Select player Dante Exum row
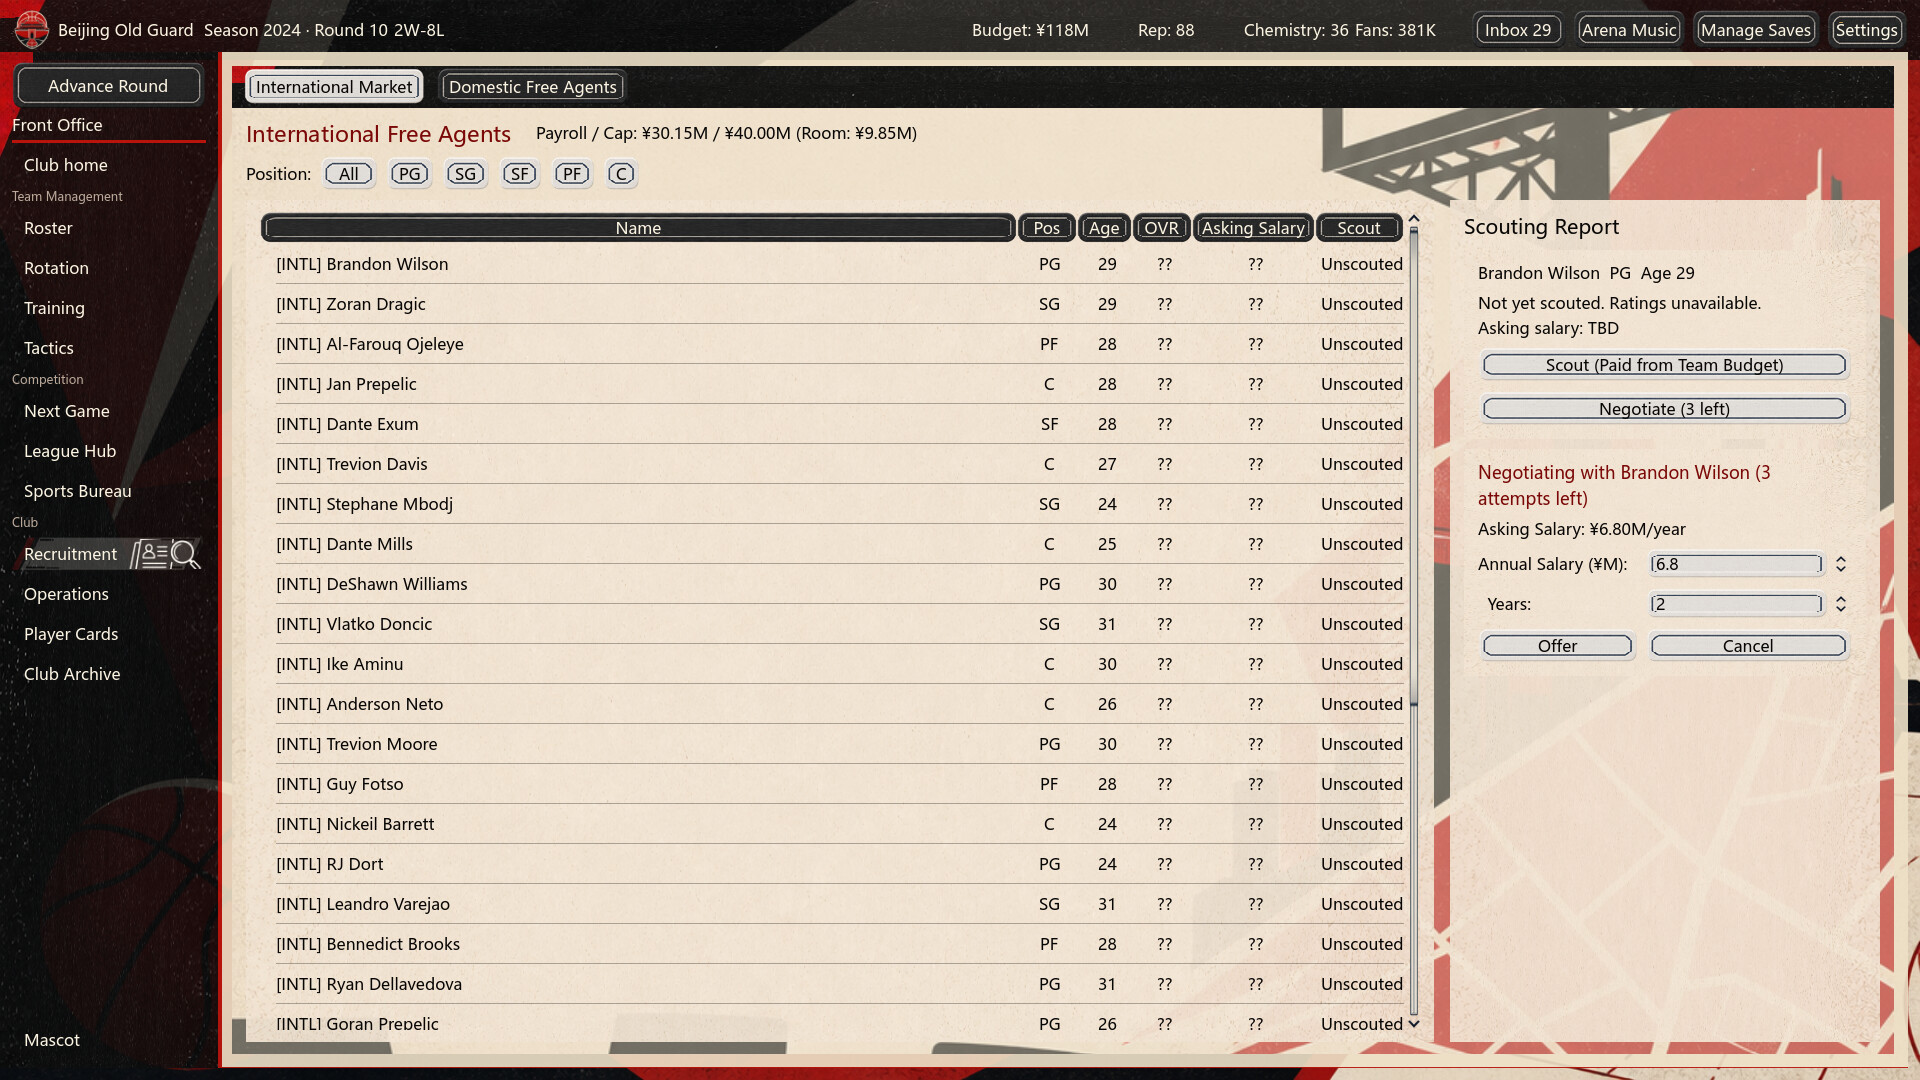This screenshot has height=1080, width=1920. (838, 424)
